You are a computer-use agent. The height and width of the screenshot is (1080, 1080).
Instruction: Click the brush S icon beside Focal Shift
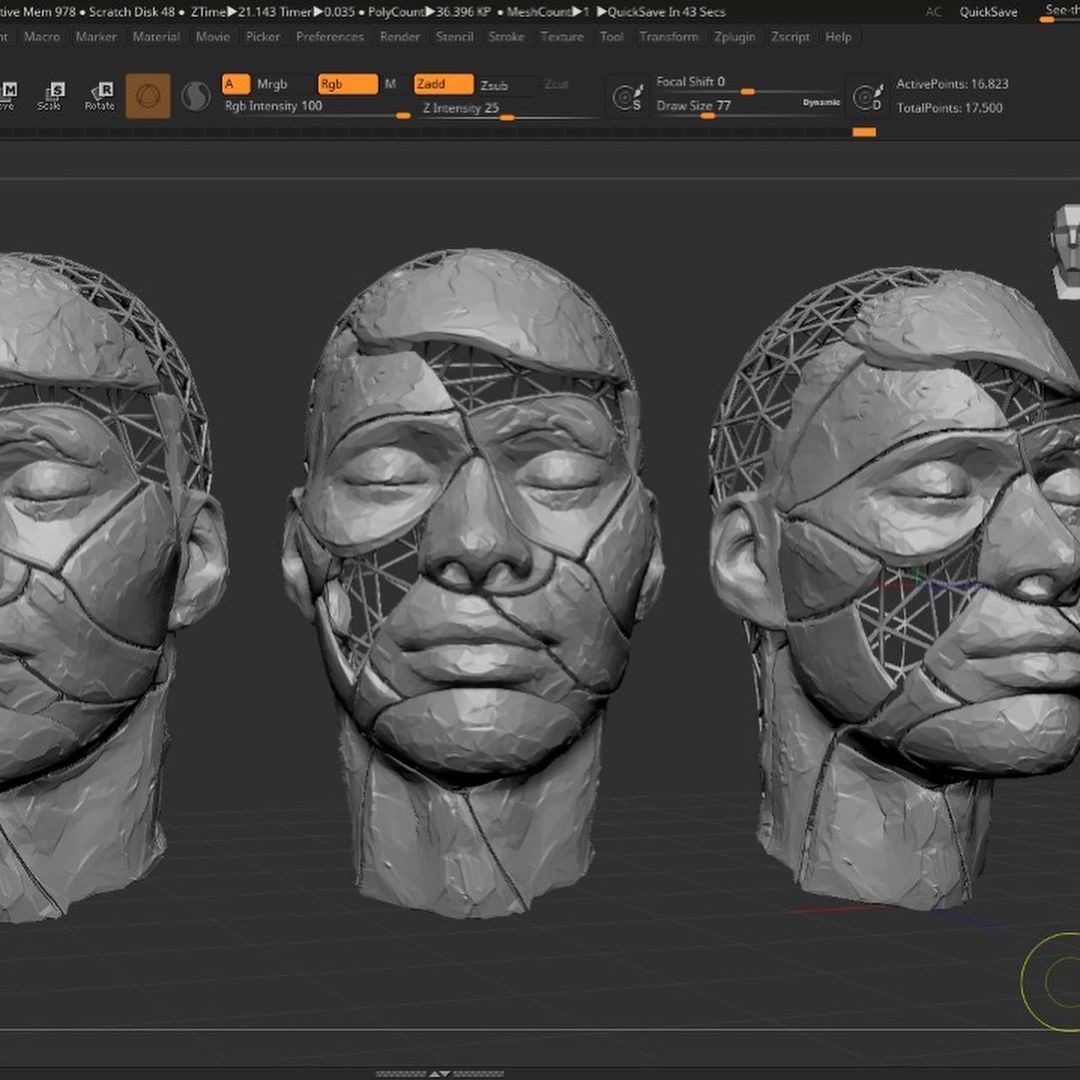627,97
